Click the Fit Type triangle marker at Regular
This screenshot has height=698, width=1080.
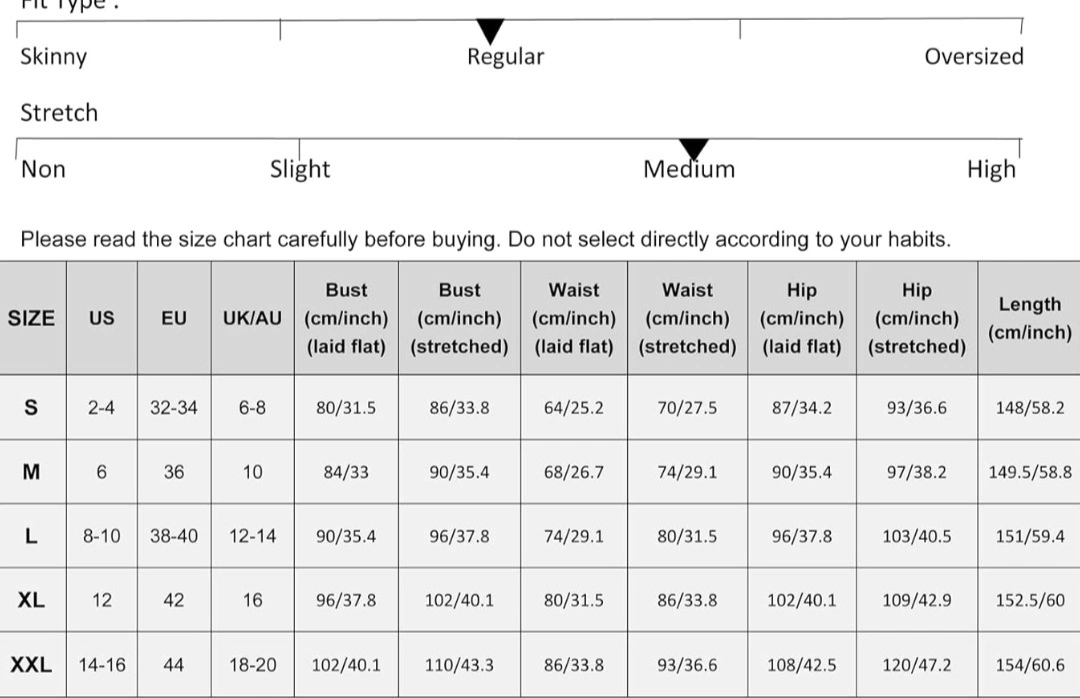coord(490,32)
